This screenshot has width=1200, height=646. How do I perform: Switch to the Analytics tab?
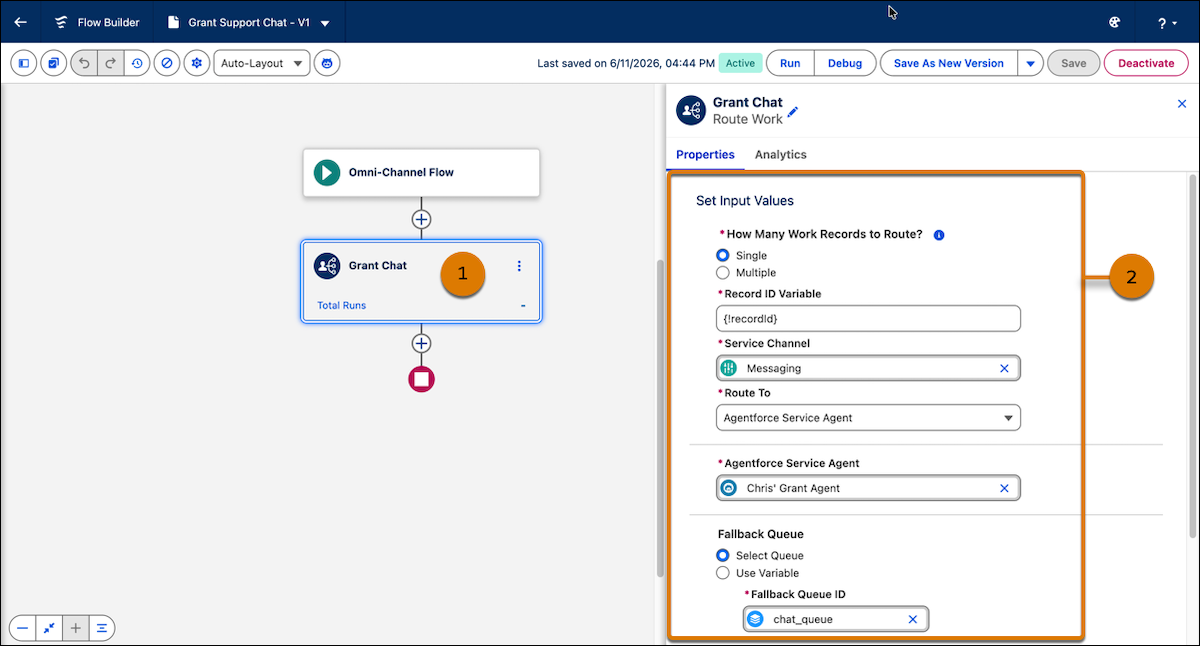(x=781, y=155)
